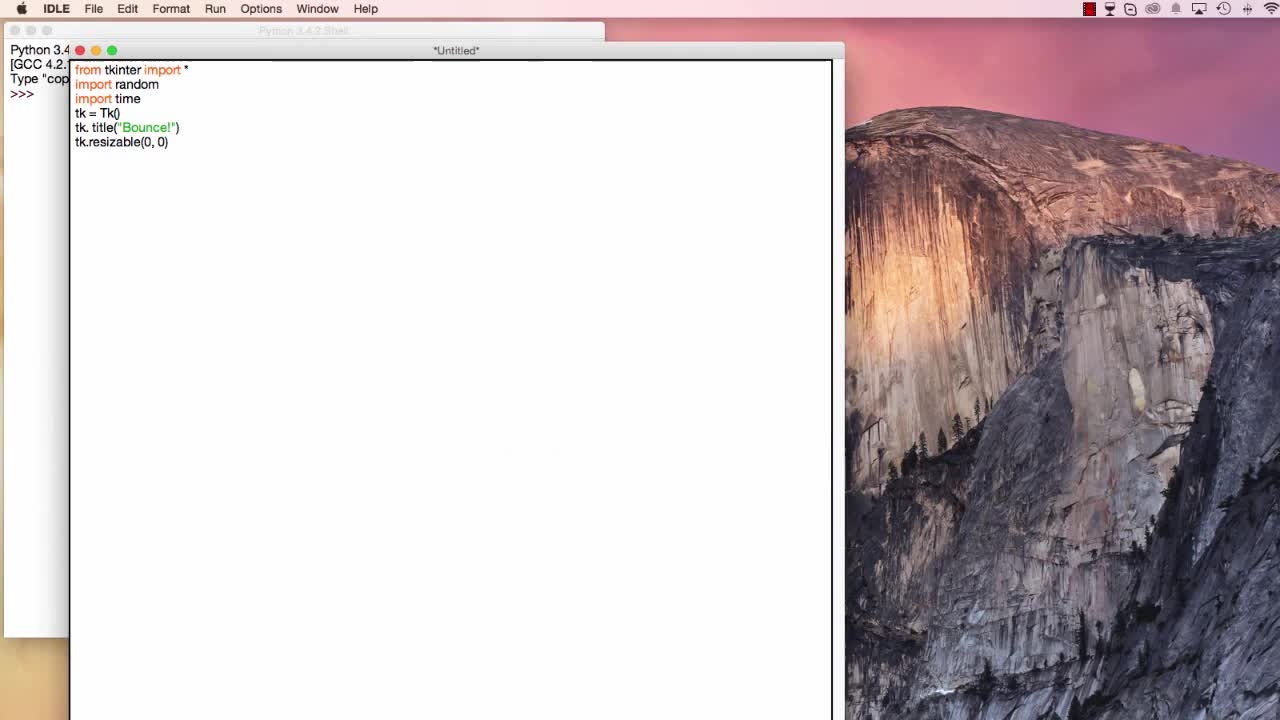Open the IDLE application menu
Viewport: 1280px width, 720px height.
pyautogui.click(x=56, y=9)
